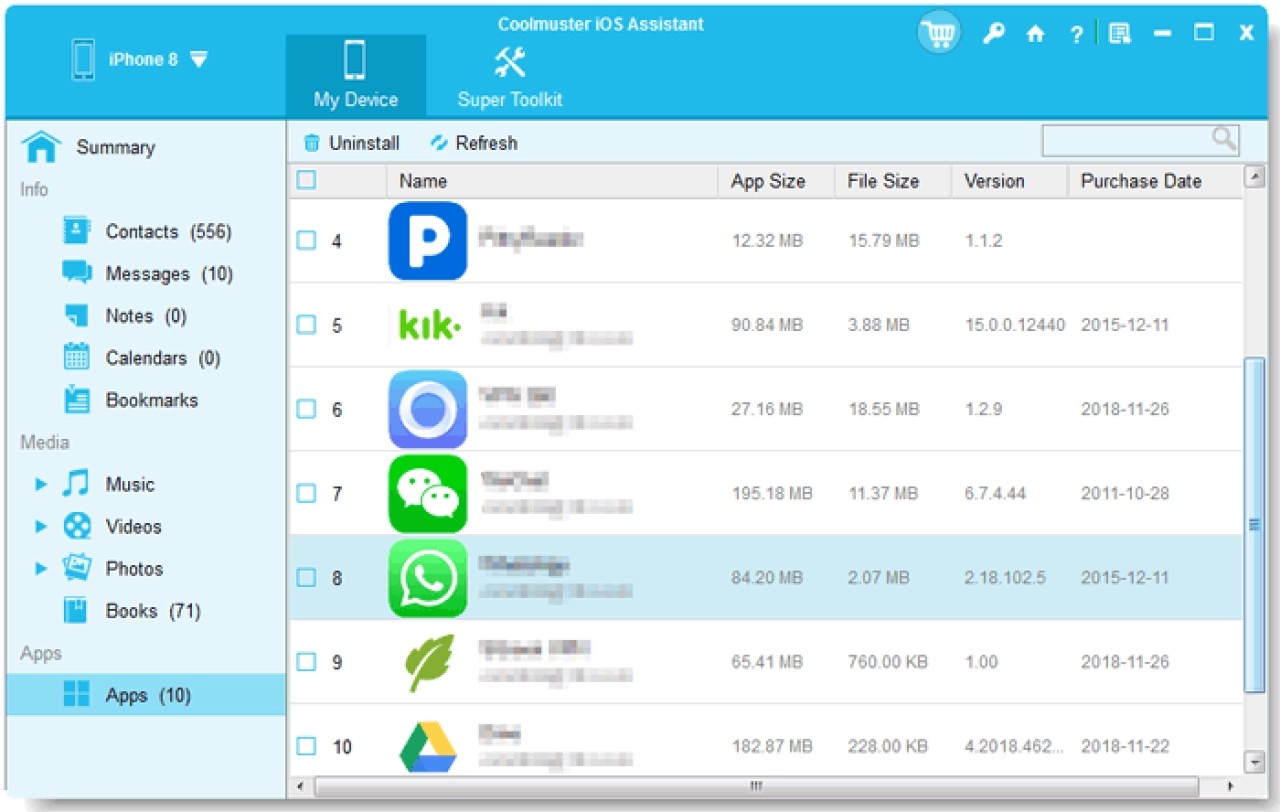Click the Books icon in sidebar
The width and height of the screenshot is (1280, 812).
click(77, 610)
